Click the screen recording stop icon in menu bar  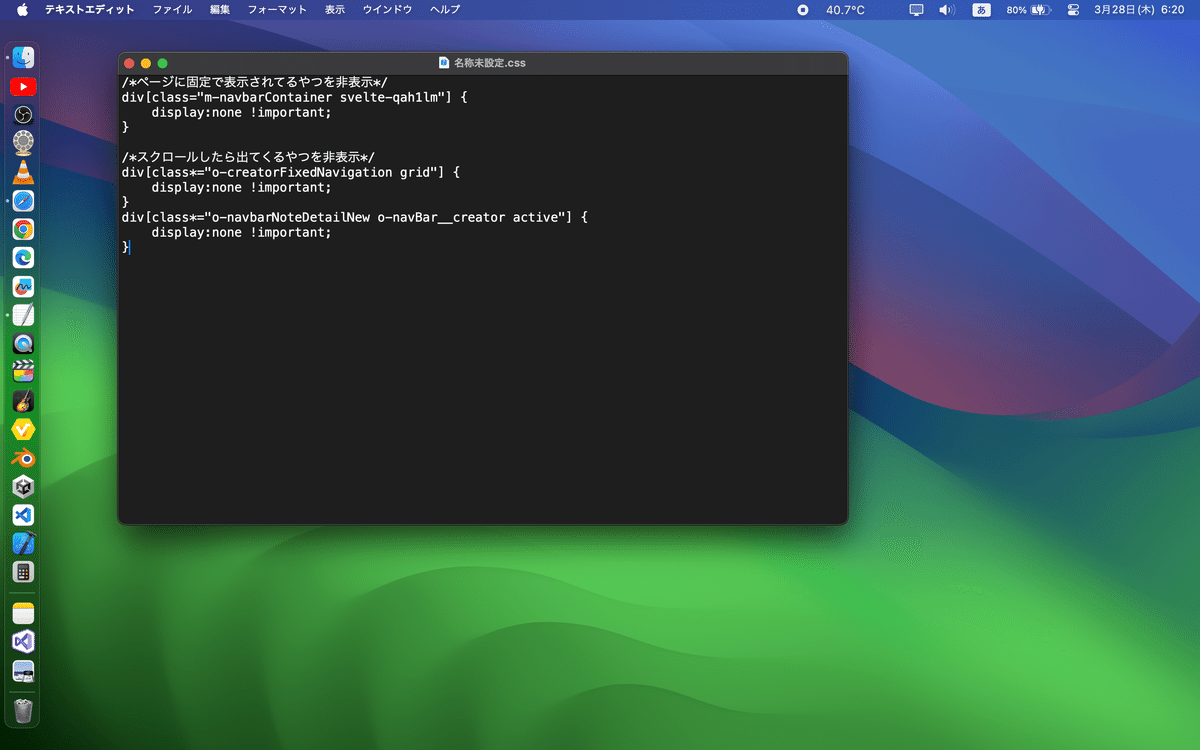pos(803,9)
